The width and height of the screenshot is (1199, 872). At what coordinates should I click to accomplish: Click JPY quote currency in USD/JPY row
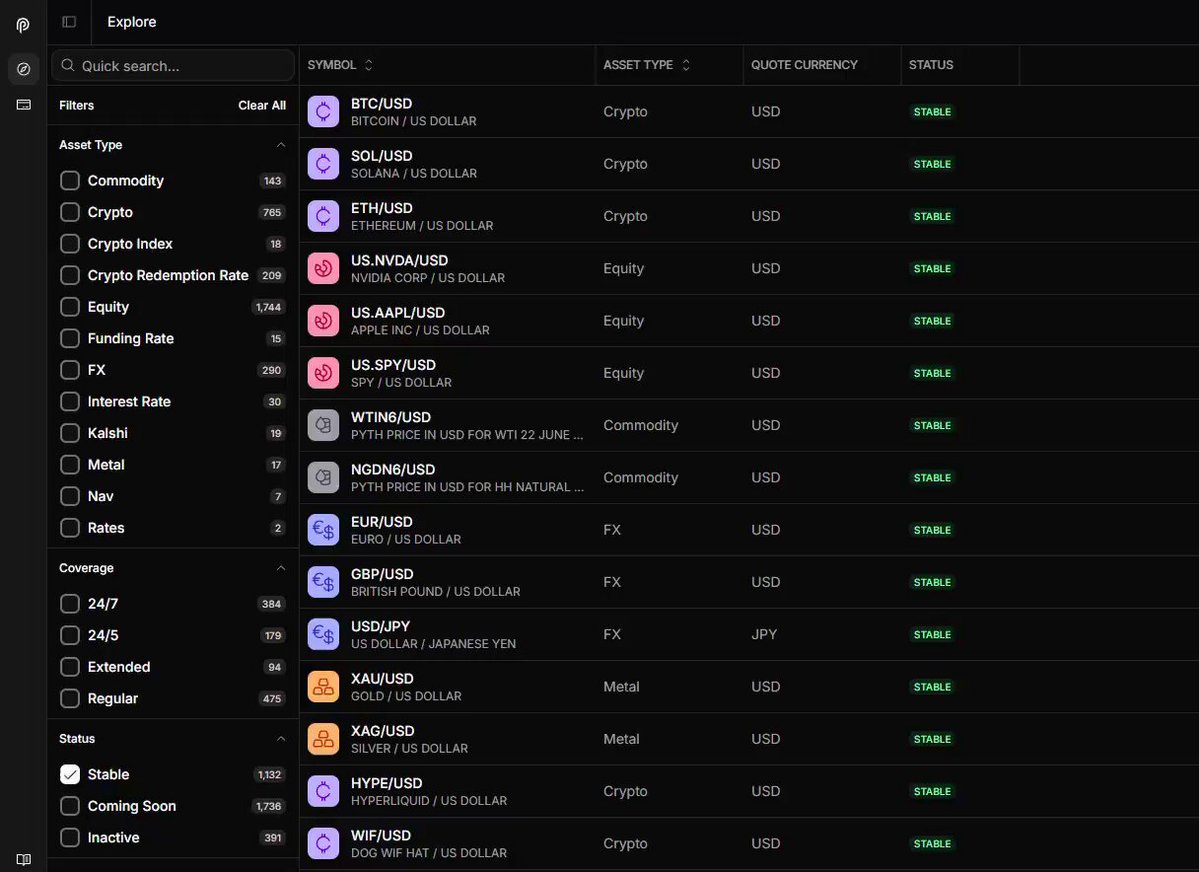(x=764, y=634)
